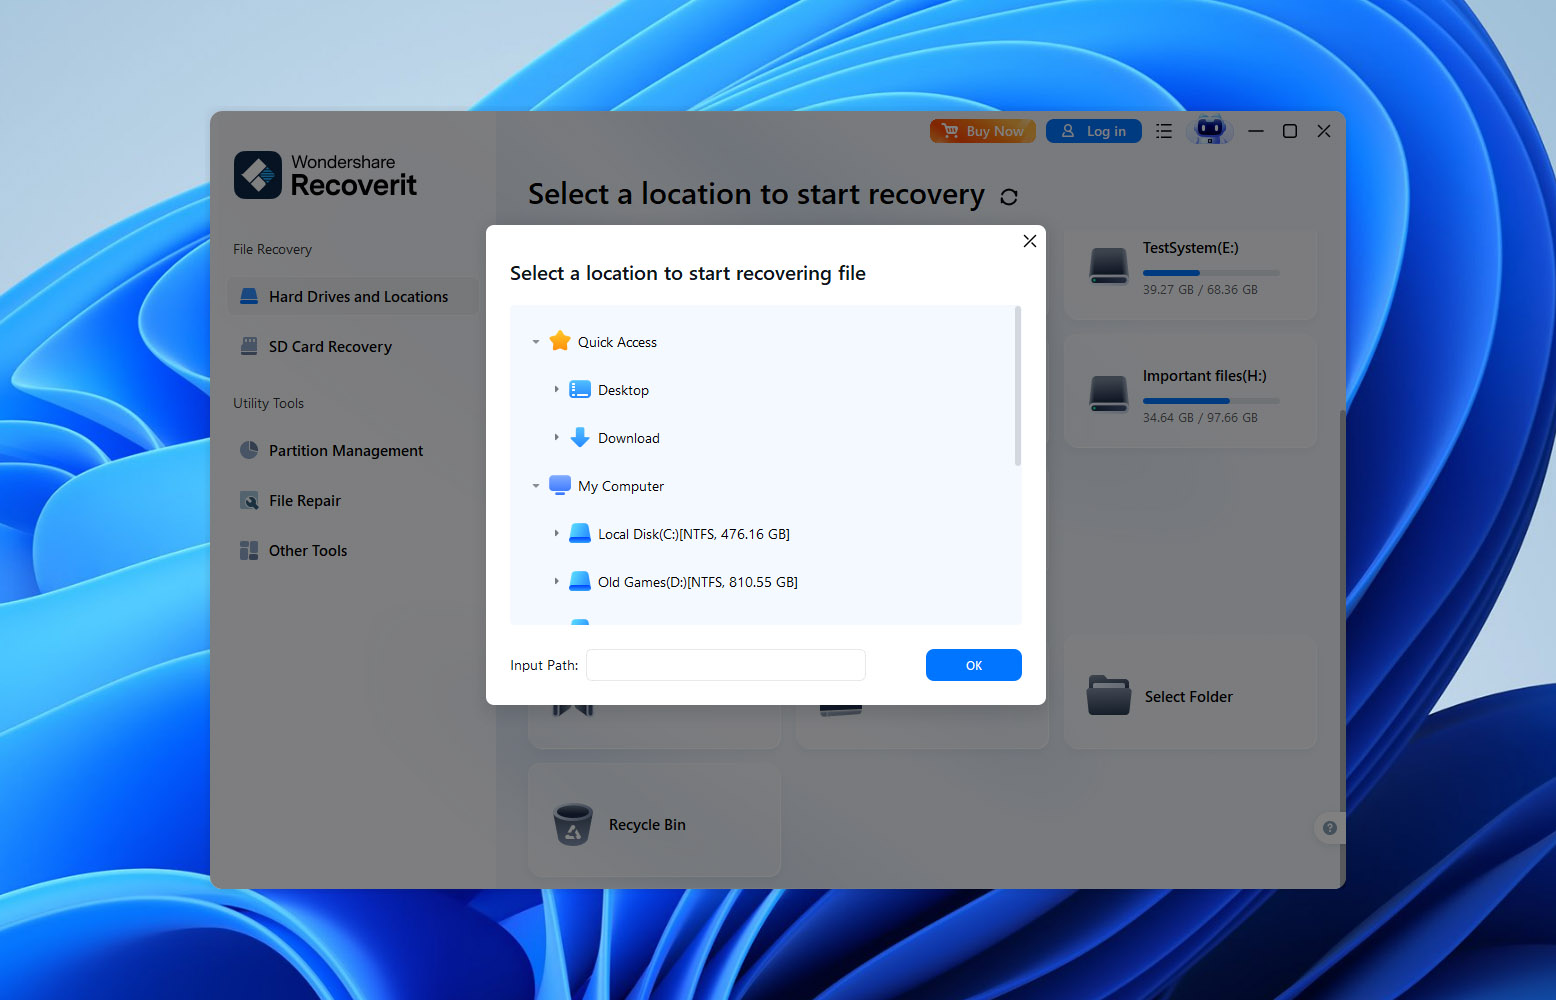Click the TestSystem(E:) drive name
Image resolution: width=1556 pixels, height=1000 pixels.
pos(1190,248)
